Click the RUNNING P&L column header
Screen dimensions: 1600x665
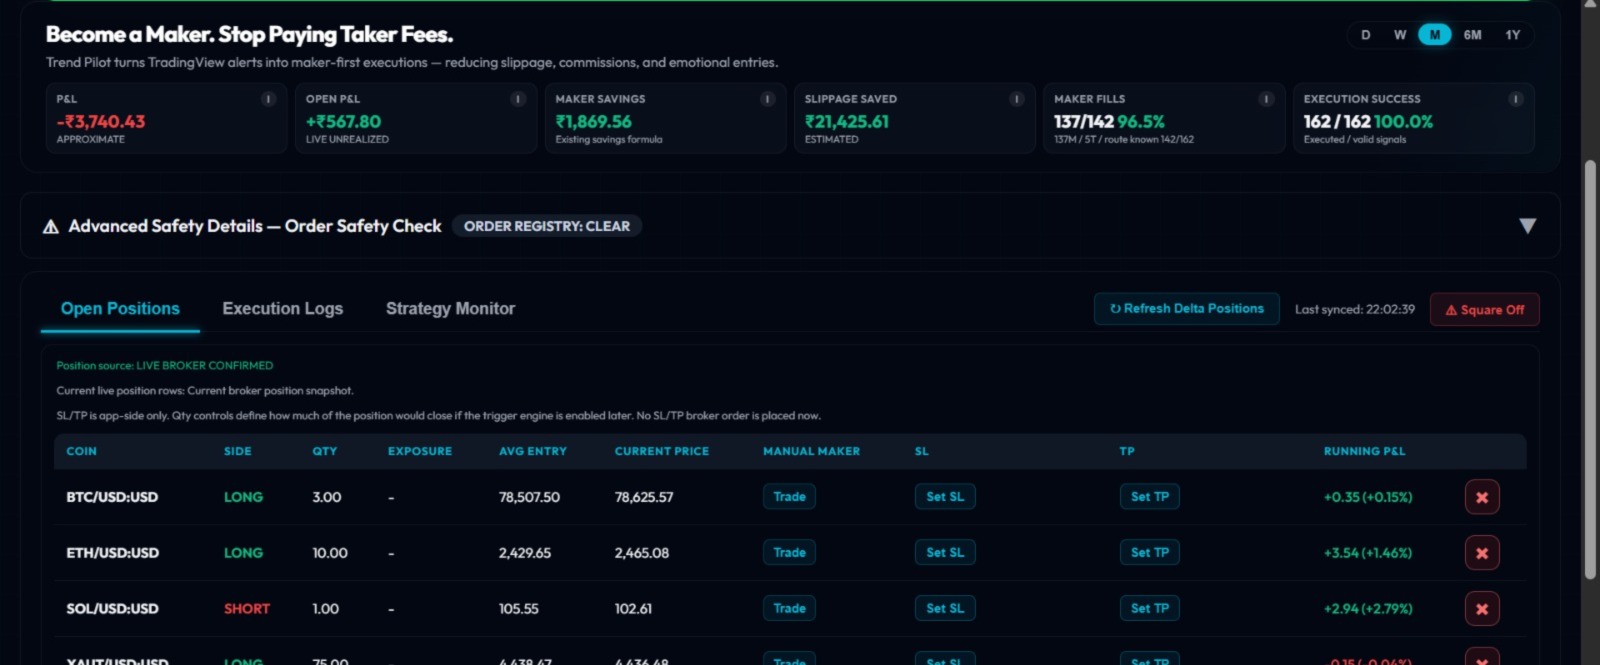[1364, 452]
